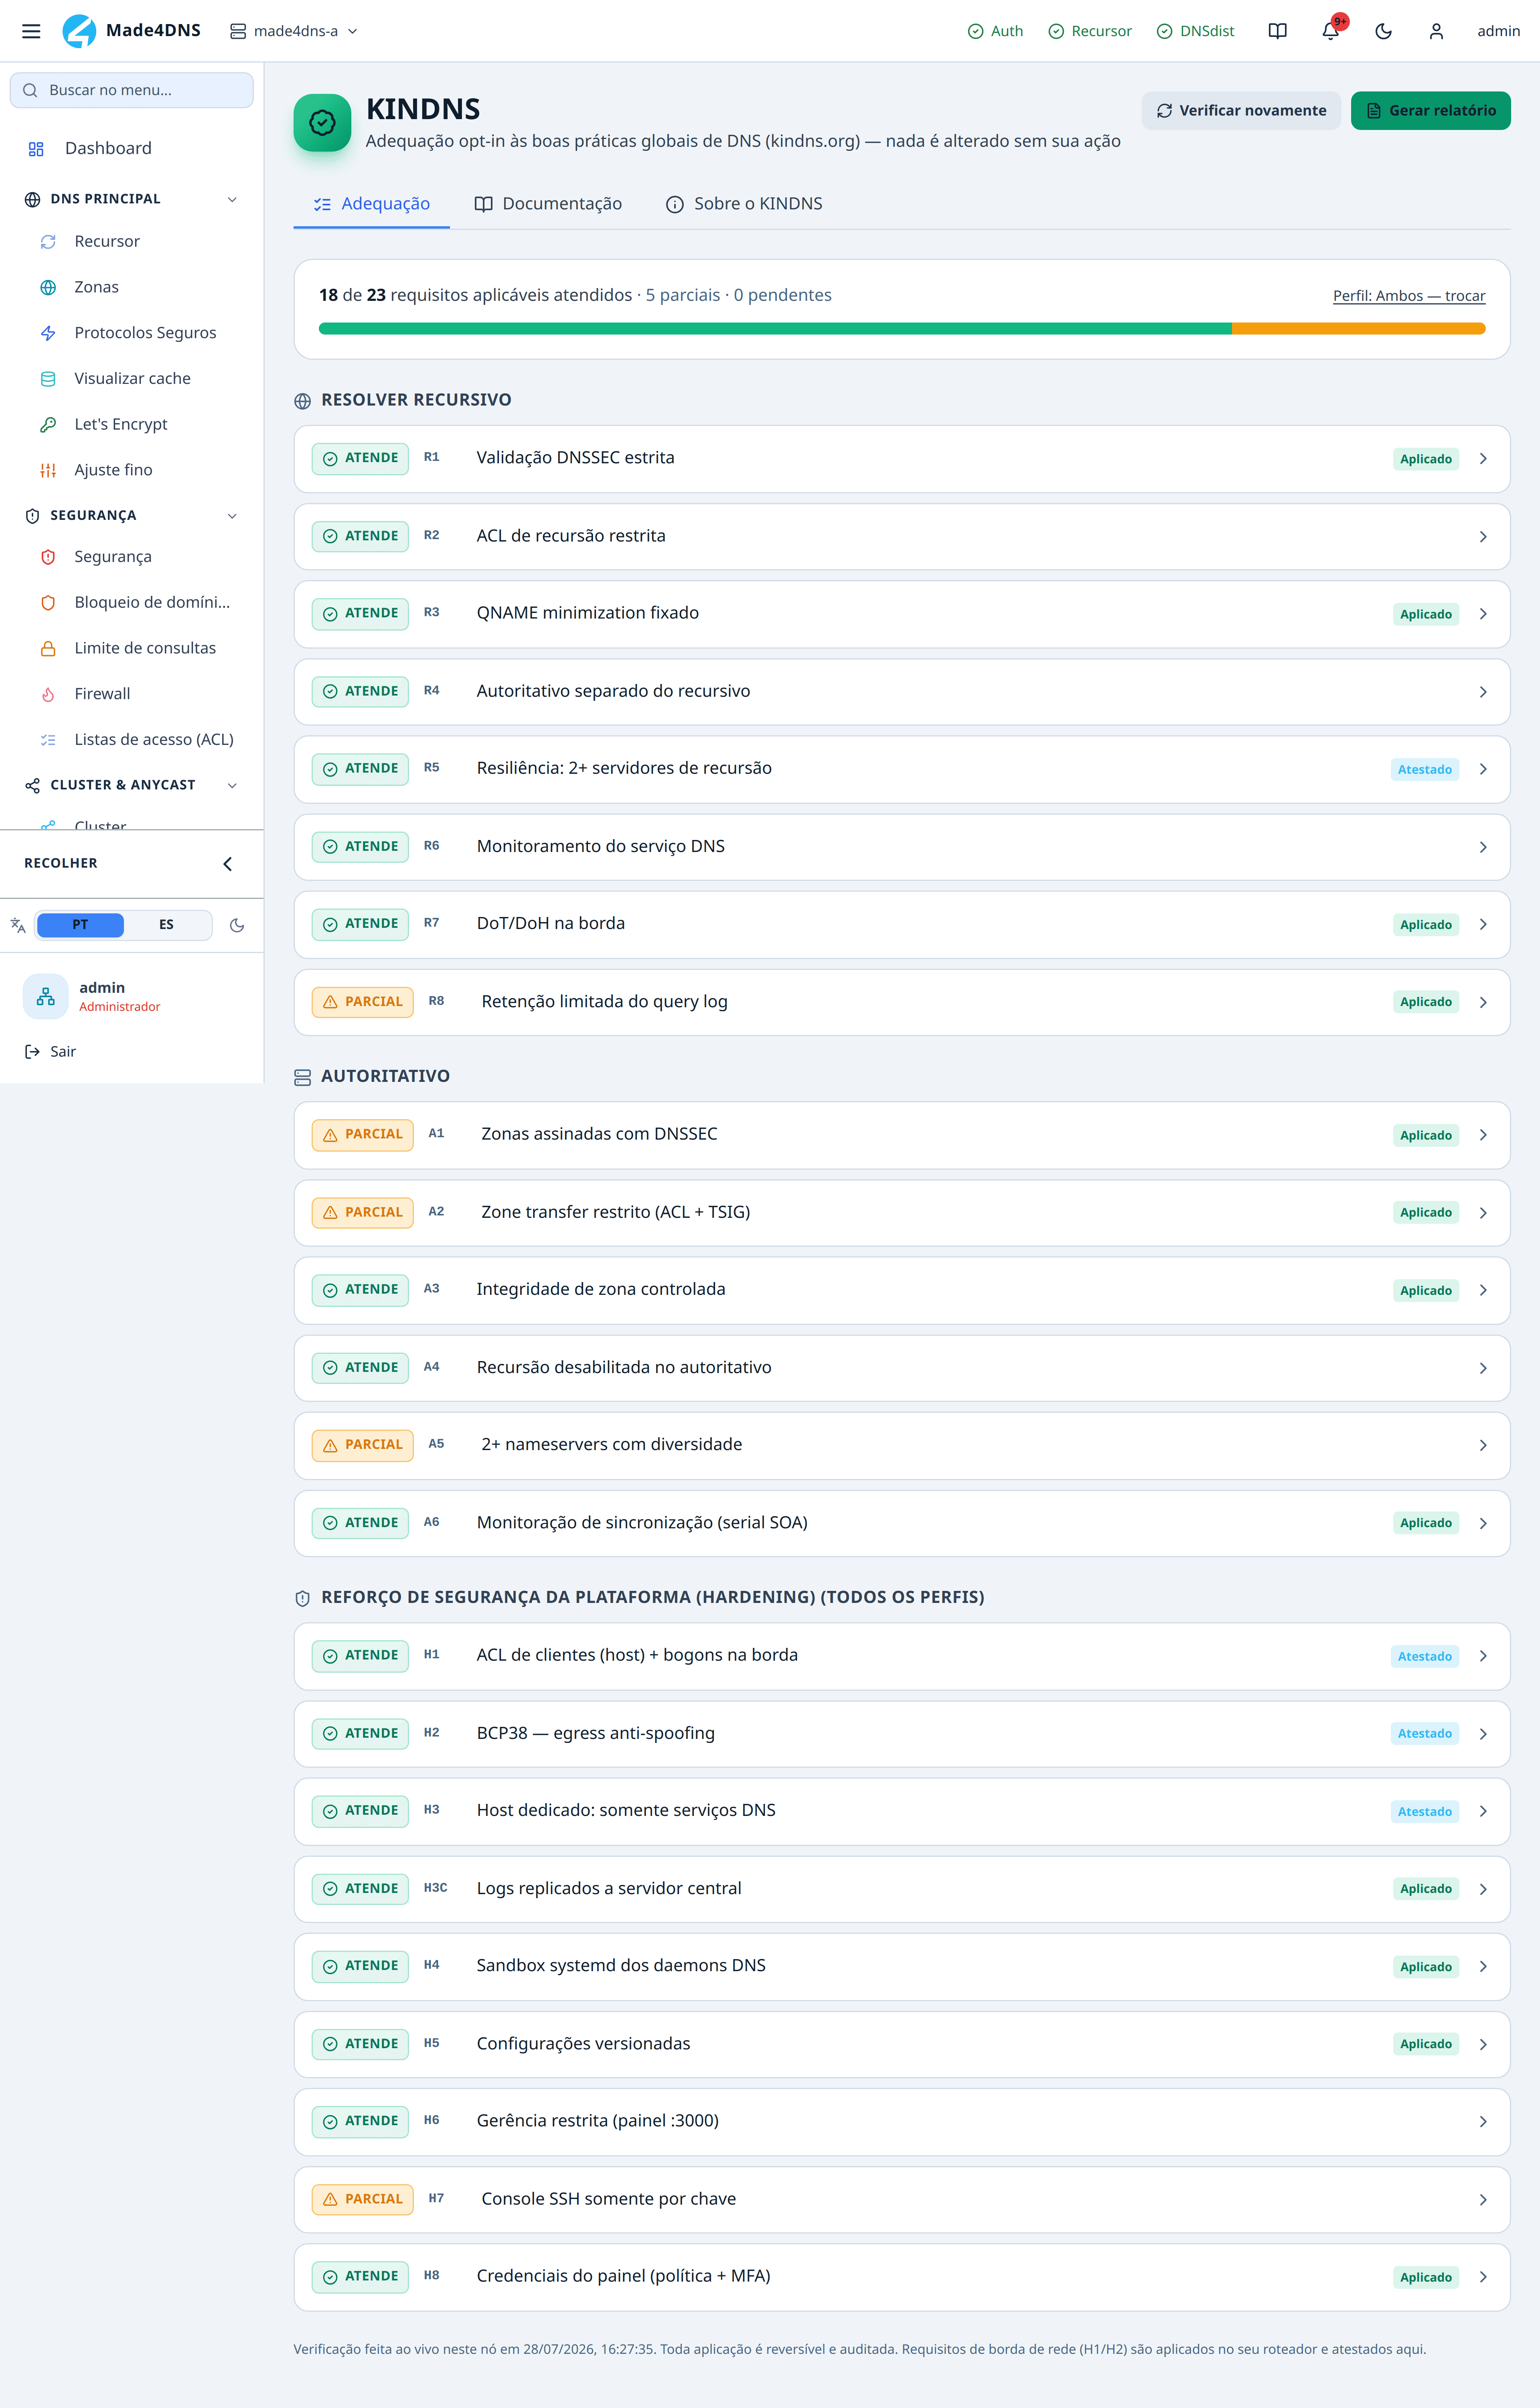Image resolution: width=1540 pixels, height=2408 pixels.
Task: Click the Let's Encrypt key icon
Action: (x=48, y=425)
